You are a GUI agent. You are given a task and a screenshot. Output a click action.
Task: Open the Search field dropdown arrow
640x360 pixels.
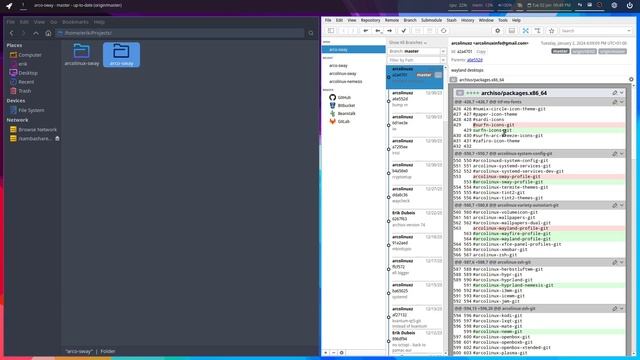[x=629, y=31]
